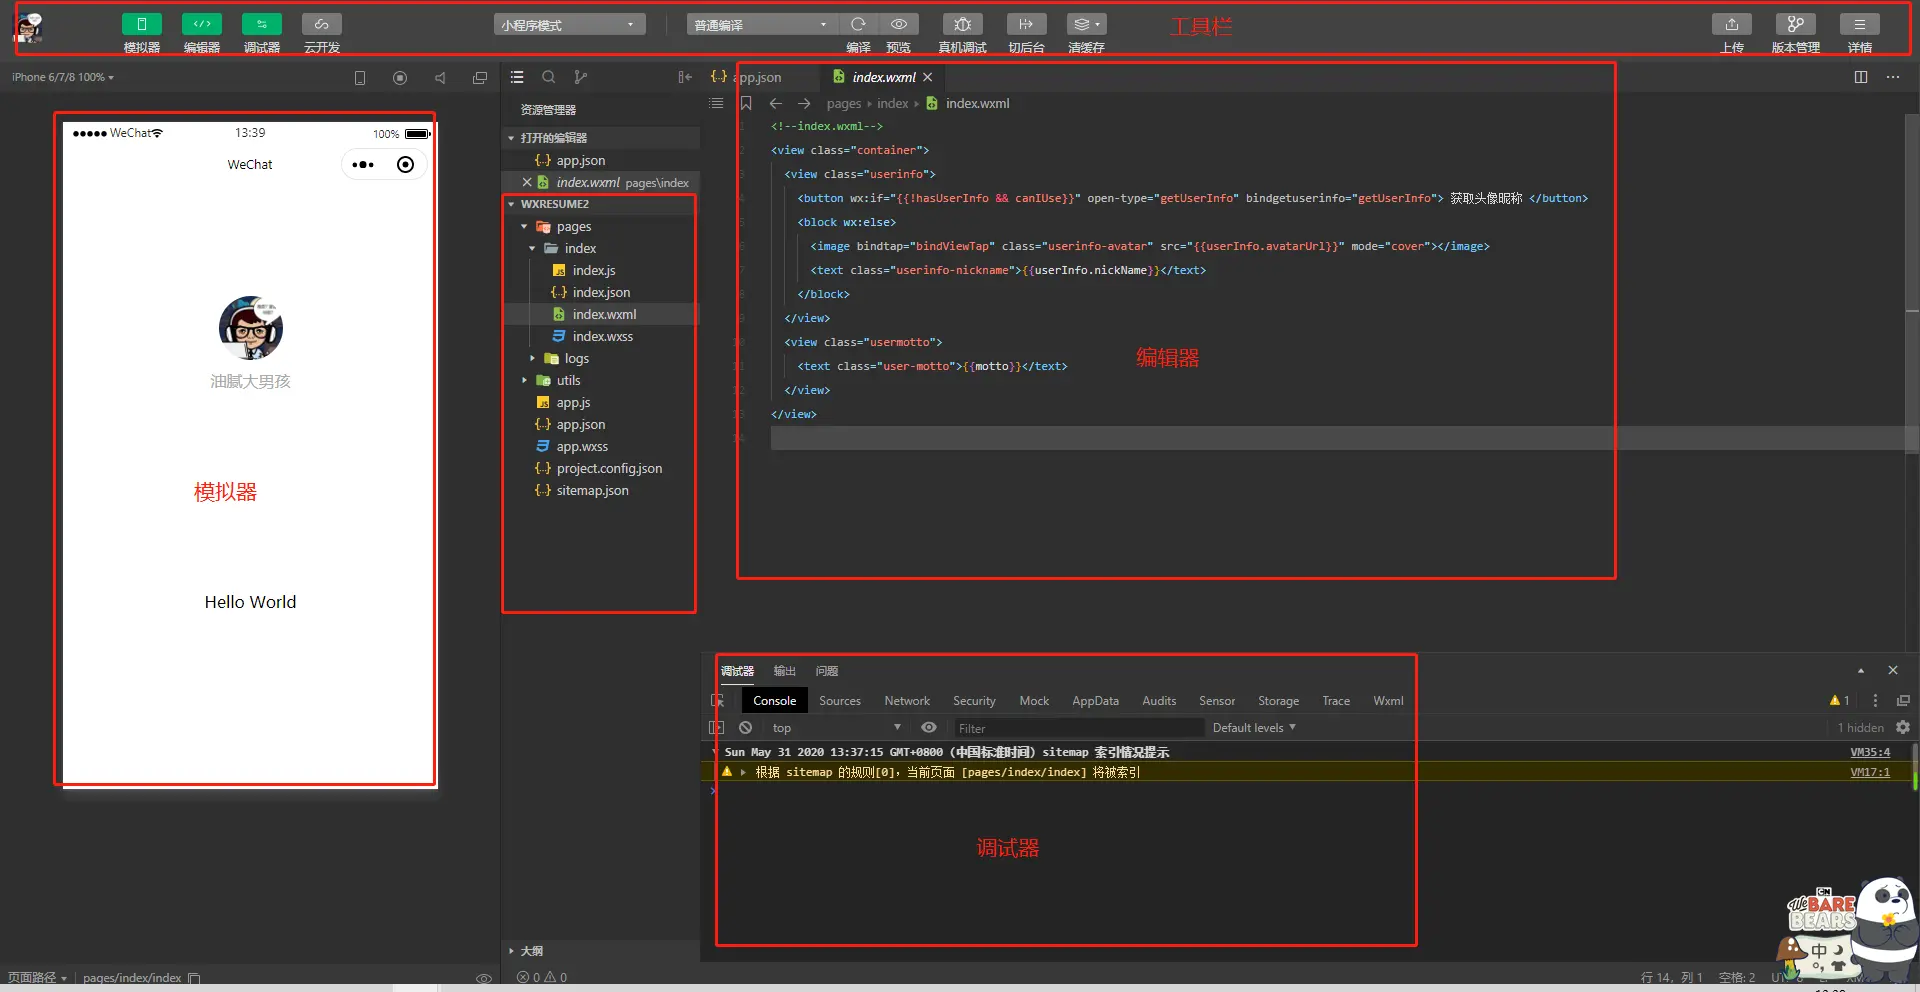This screenshot has width=1920, height=992.
Task: Open version management (版本管理) icon
Action: point(1796,24)
